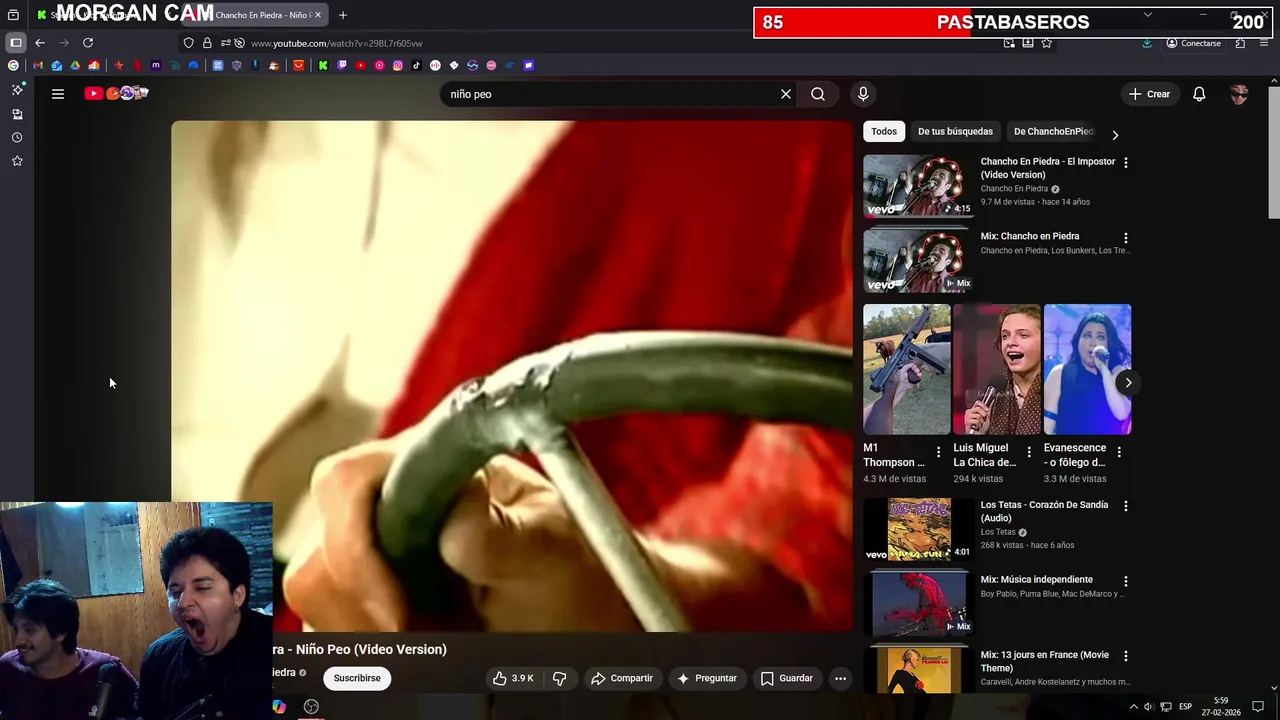The width and height of the screenshot is (1280, 720).
Task: Open options for Luis Miguel short
Action: pyautogui.click(x=1028, y=452)
